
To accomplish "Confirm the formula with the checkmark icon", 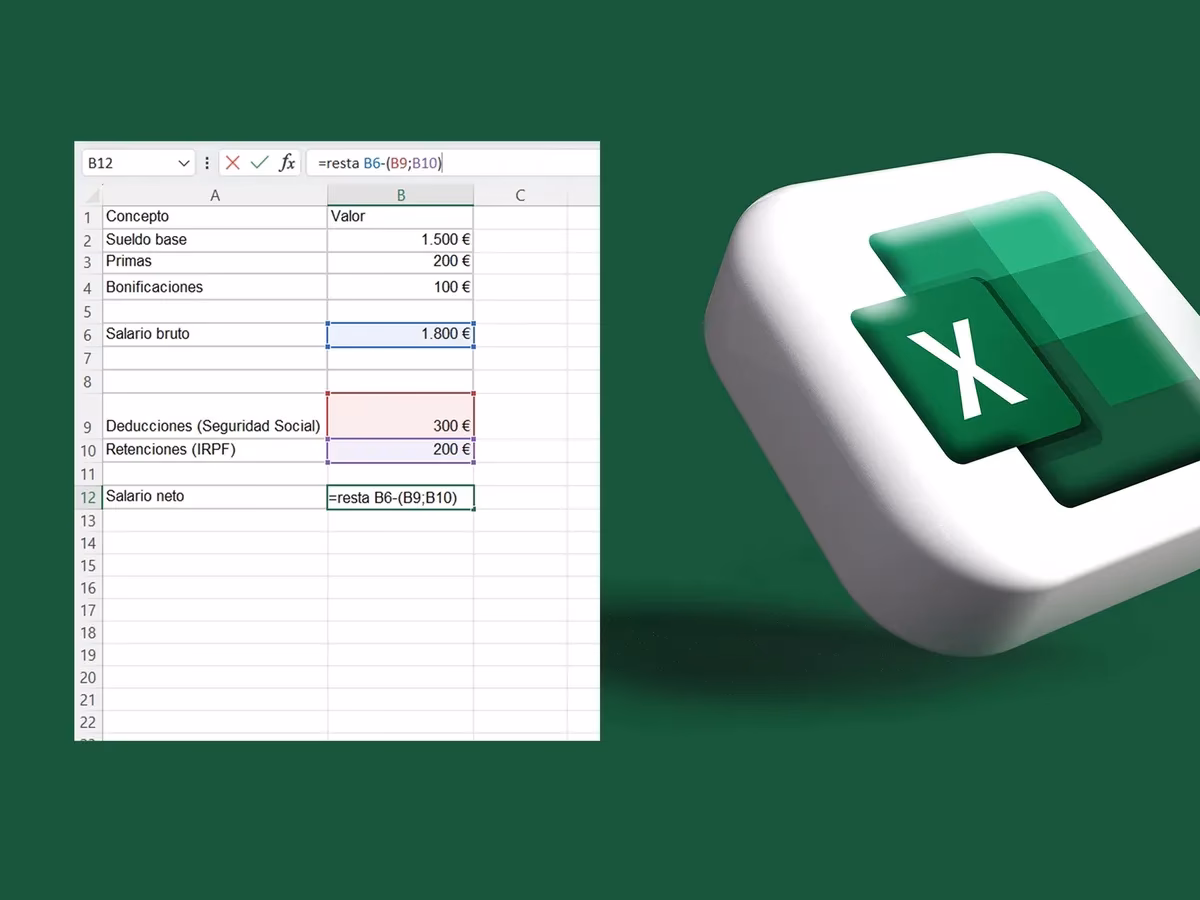I will pos(260,163).
